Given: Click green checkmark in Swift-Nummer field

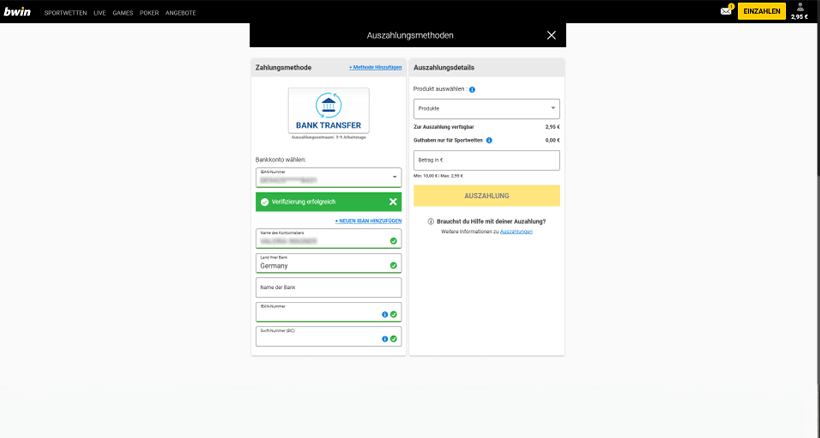Looking at the screenshot, I should pyautogui.click(x=393, y=339).
